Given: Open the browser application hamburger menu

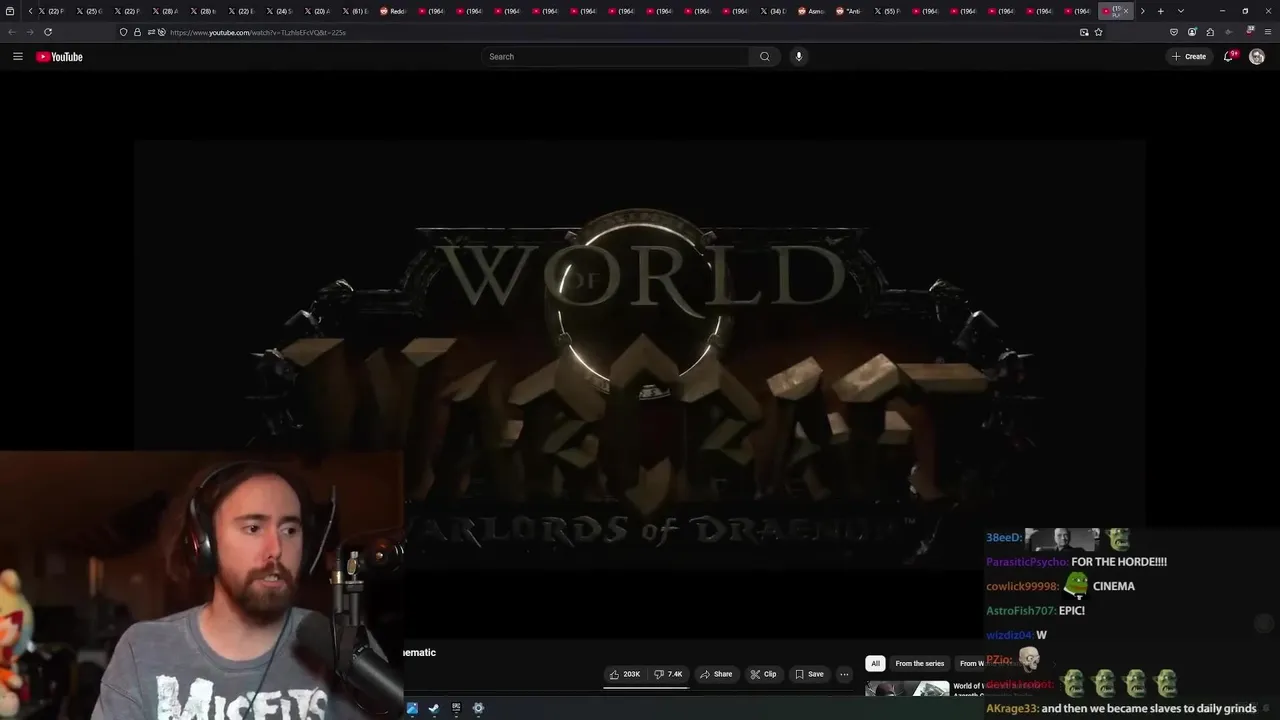Looking at the screenshot, I should coord(1267,32).
